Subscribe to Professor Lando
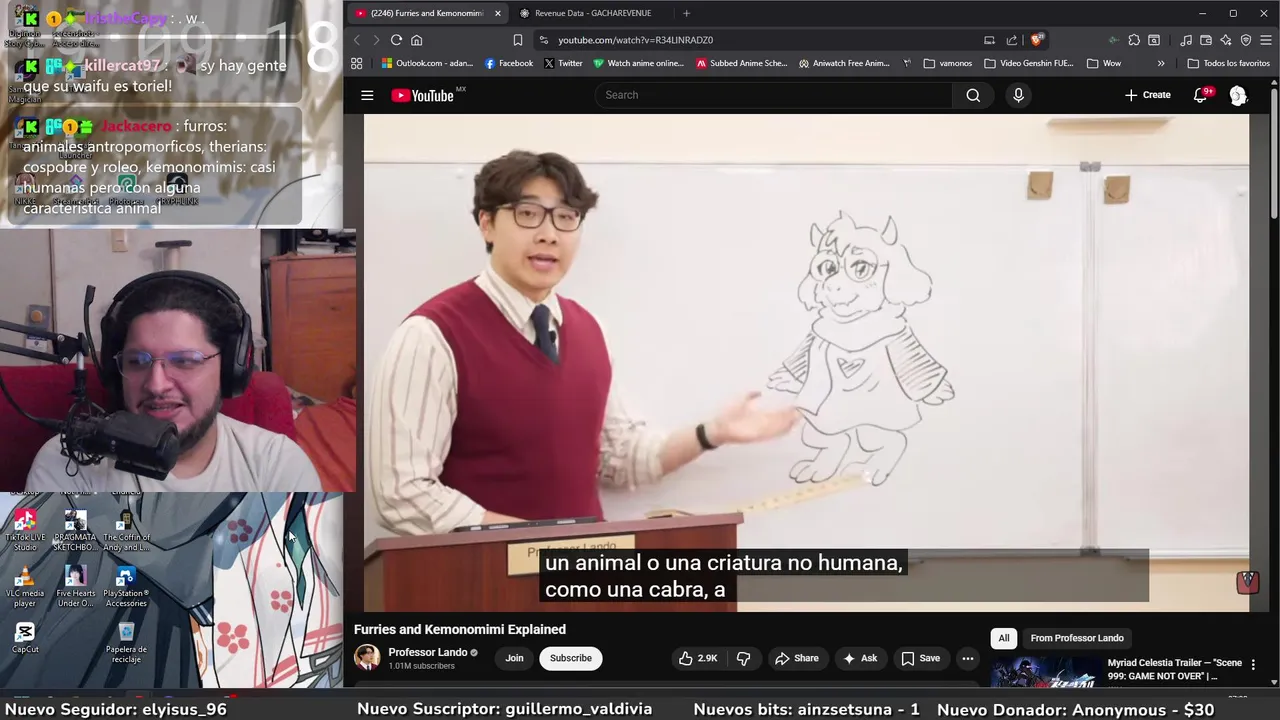This screenshot has width=1280, height=720. (571, 658)
